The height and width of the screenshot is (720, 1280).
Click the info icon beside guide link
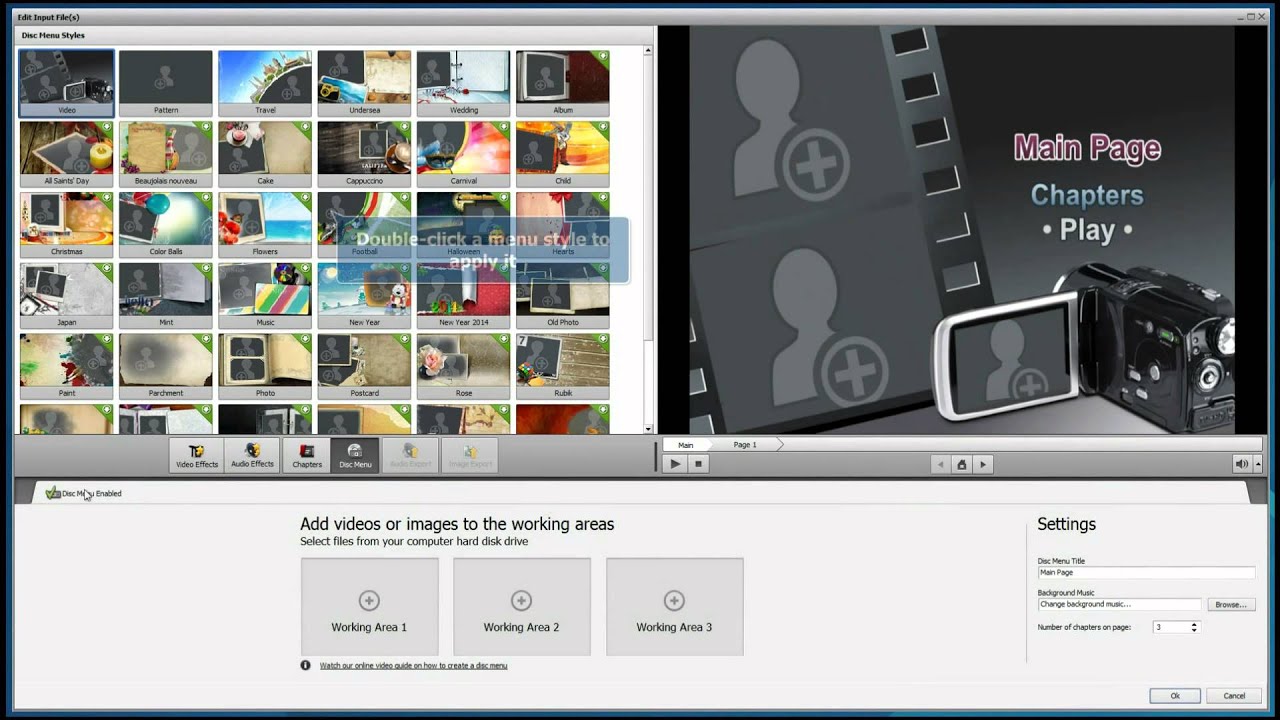coord(306,665)
